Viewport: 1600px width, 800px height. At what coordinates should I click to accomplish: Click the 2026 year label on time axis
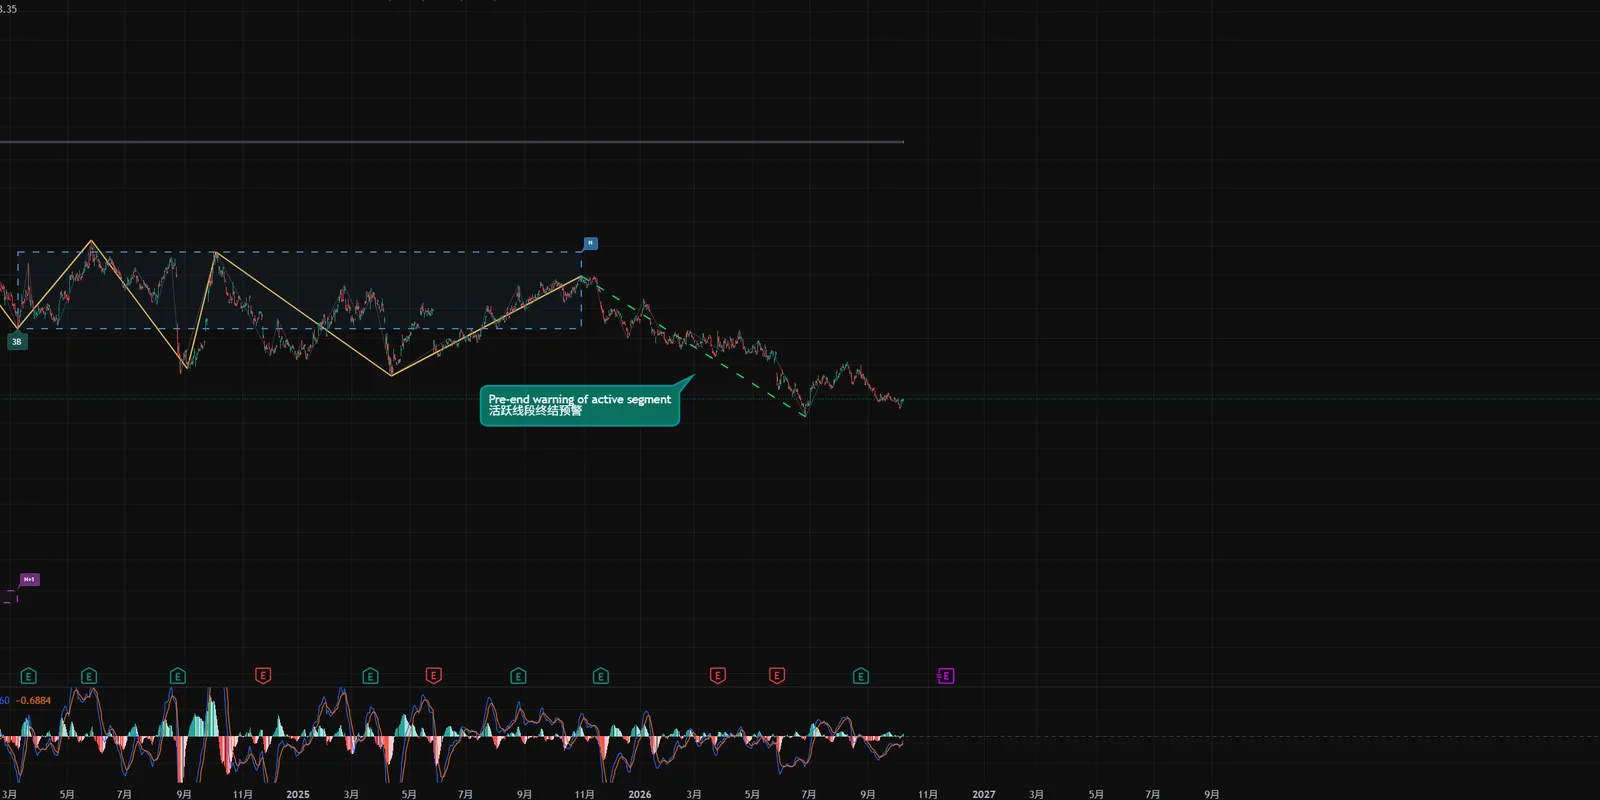tap(640, 794)
